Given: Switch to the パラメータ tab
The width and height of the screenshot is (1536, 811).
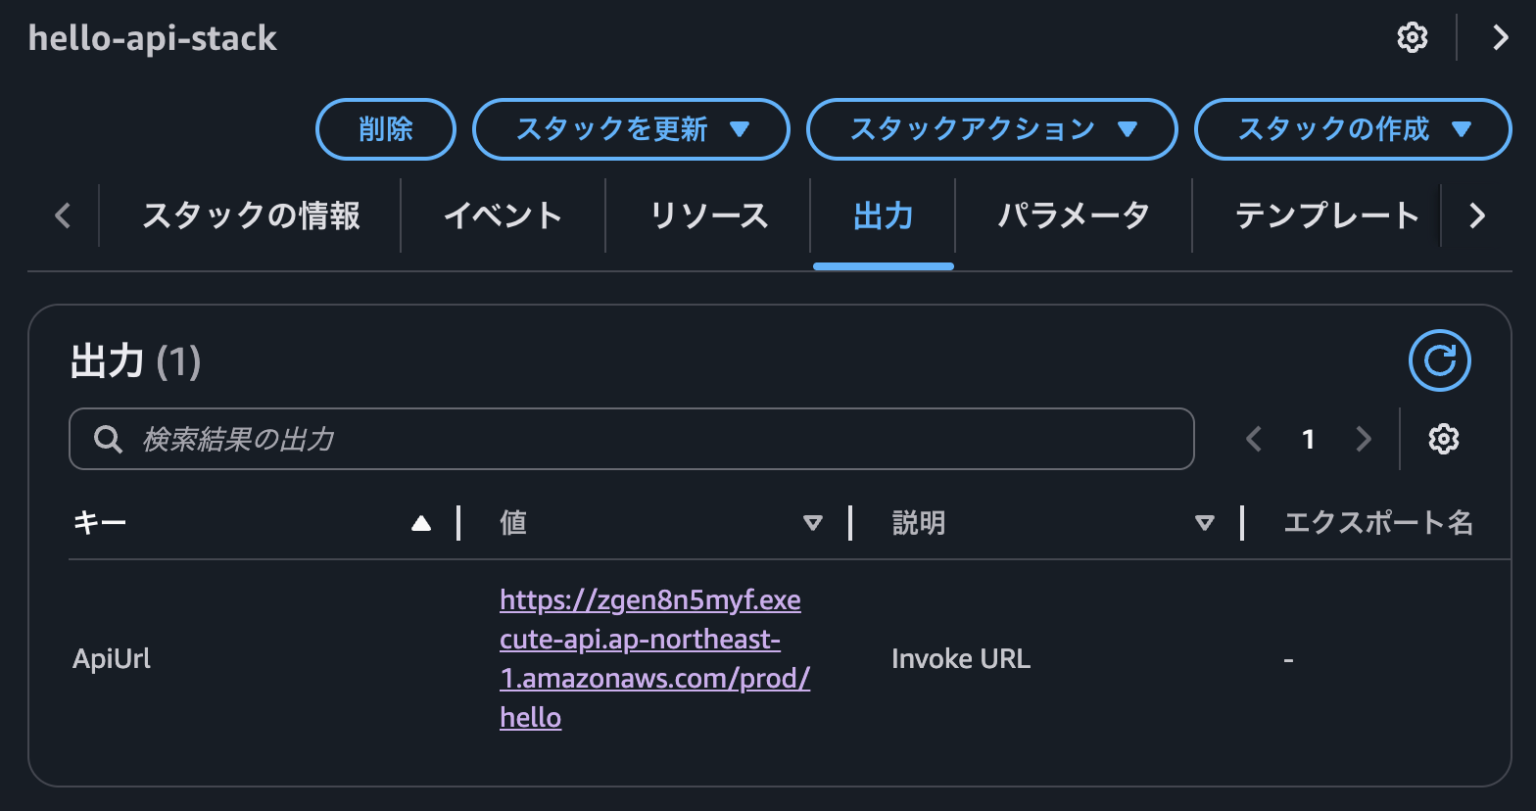Looking at the screenshot, I should (1073, 214).
